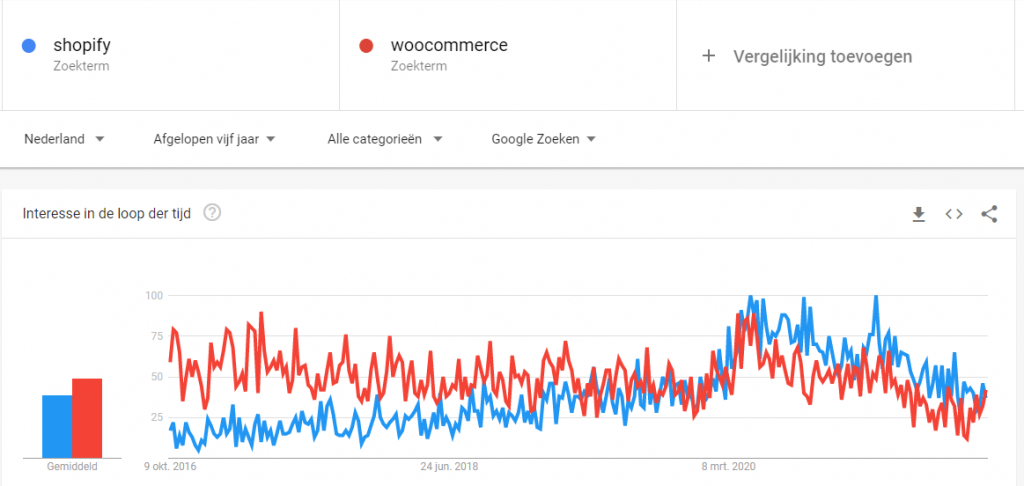Click the Gemiddeld label under the bars
Image resolution: width=1024 pixels, height=486 pixels.
[72, 466]
